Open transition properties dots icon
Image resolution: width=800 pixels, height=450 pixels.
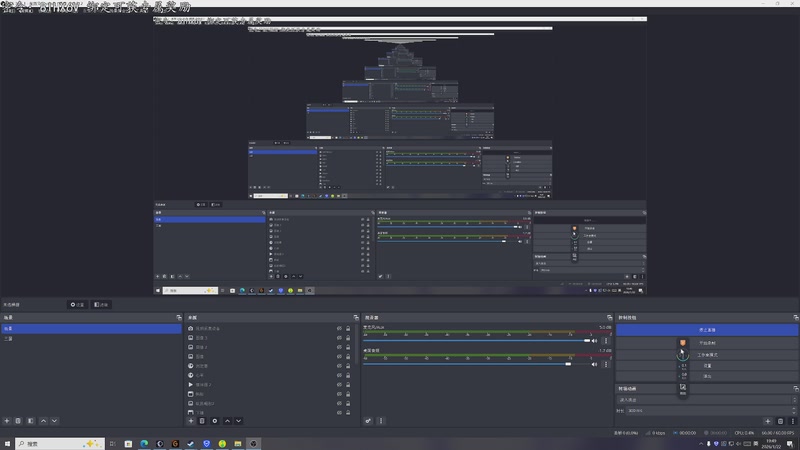point(792,421)
